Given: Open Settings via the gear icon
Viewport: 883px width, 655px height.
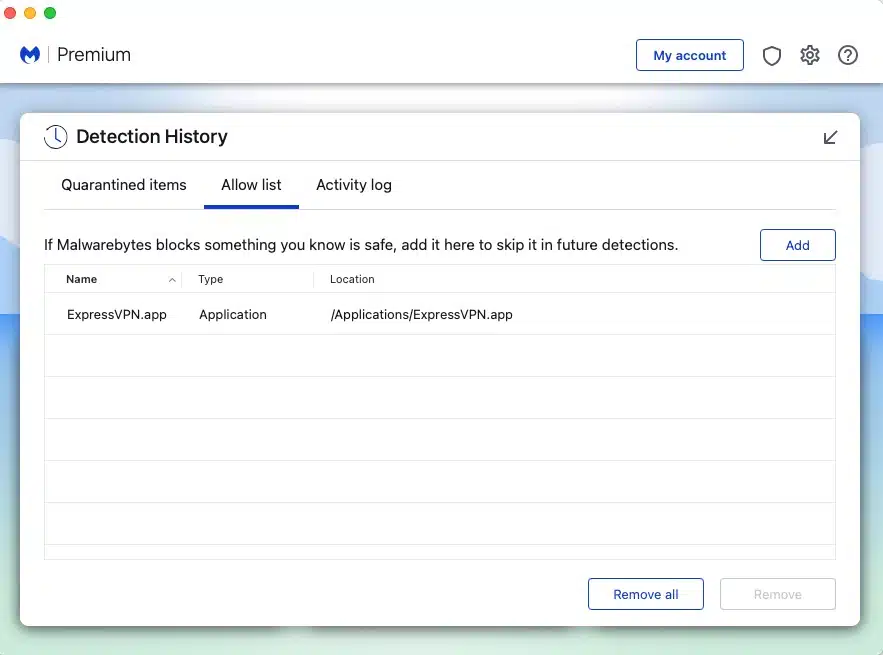Looking at the screenshot, I should (810, 56).
